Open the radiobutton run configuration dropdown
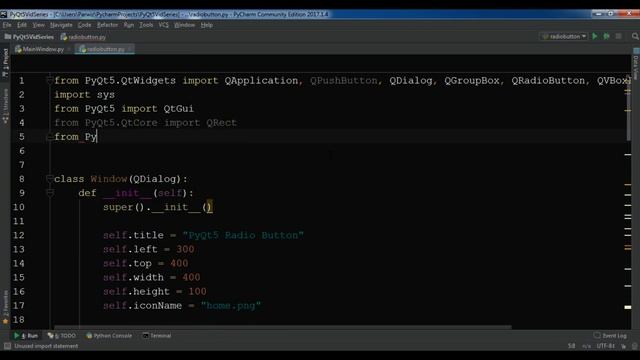This screenshot has height=360, width=640. [x=564, y=36]
